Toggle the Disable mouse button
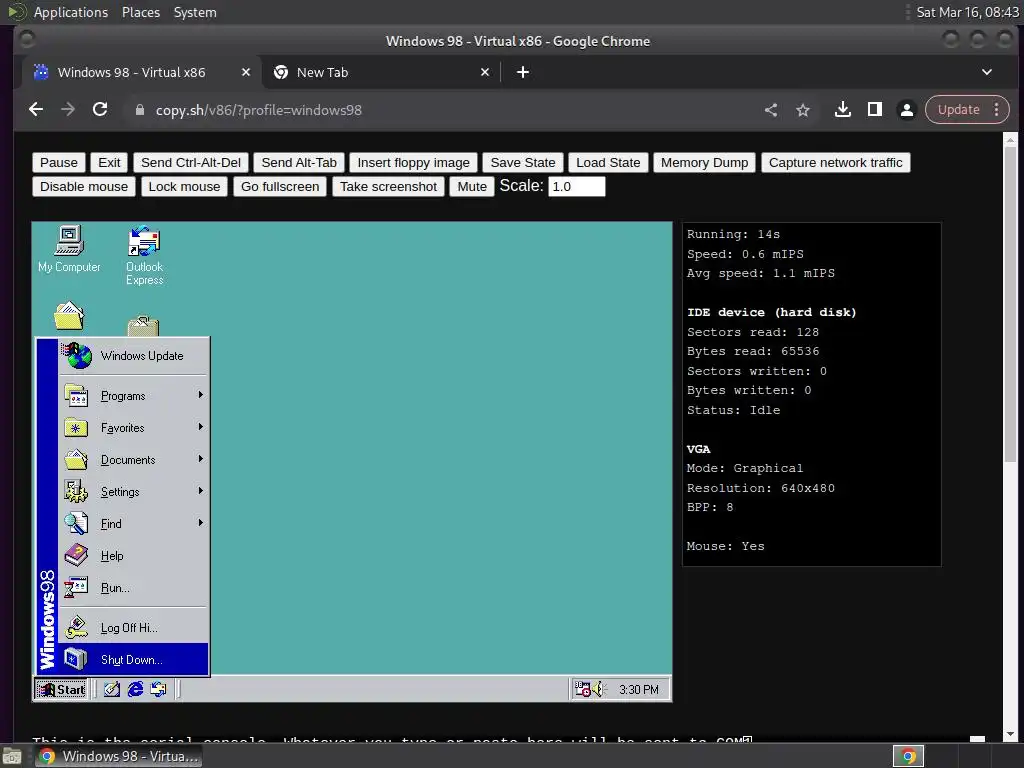 coord(84,187)
